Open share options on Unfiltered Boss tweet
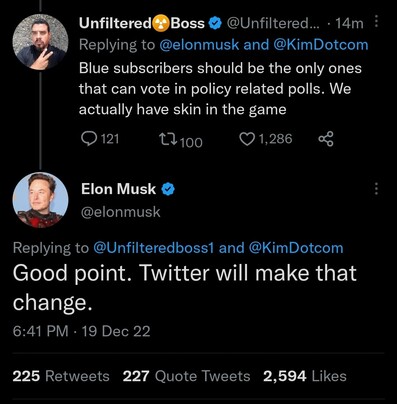This screenshot has height=404, width=397. click(326, 139)
